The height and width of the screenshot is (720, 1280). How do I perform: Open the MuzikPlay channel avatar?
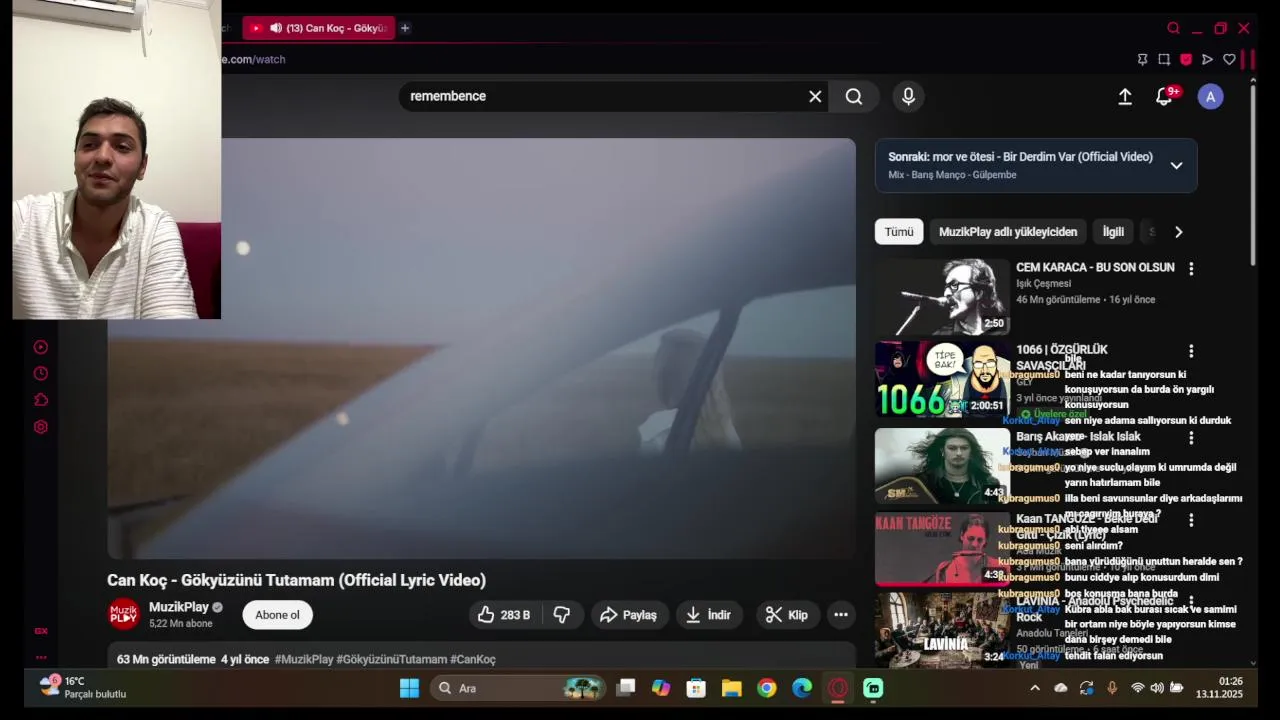124,614
